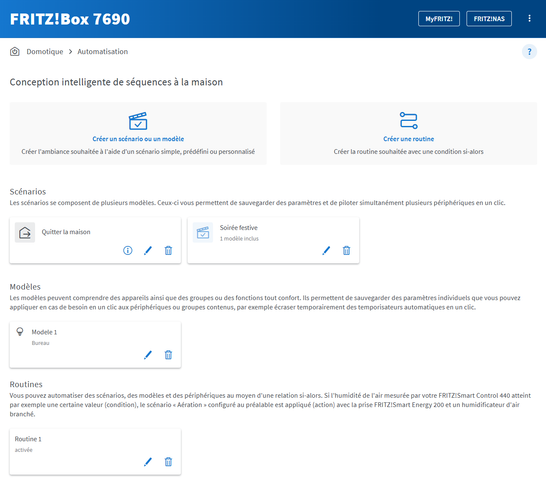Image resolution: width=546 pixels, height=500 pixels.
Task: Open FRITZ!NAS from the header
Action: click(x=489, y=19)
